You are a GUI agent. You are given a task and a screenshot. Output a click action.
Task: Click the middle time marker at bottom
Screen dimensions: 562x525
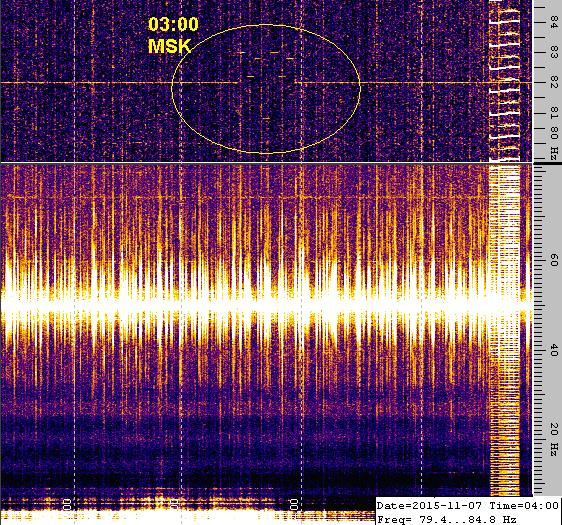click(x=175, y=505)
